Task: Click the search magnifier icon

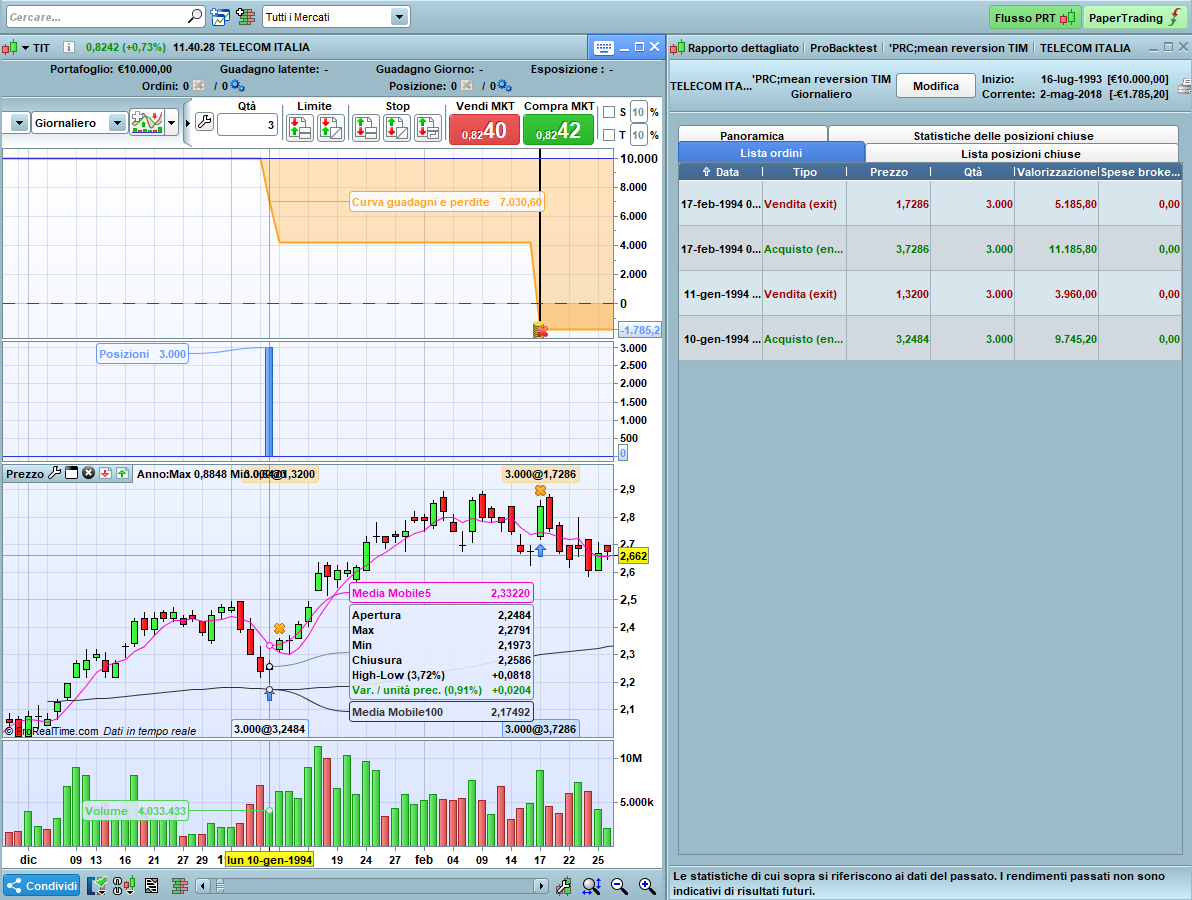Action: tap(195, 16)
